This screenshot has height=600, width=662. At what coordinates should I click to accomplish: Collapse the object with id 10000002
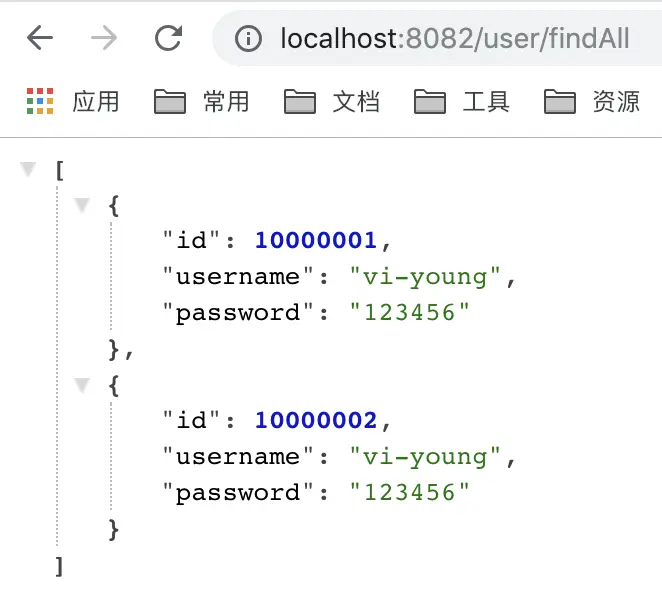[82, 385]
